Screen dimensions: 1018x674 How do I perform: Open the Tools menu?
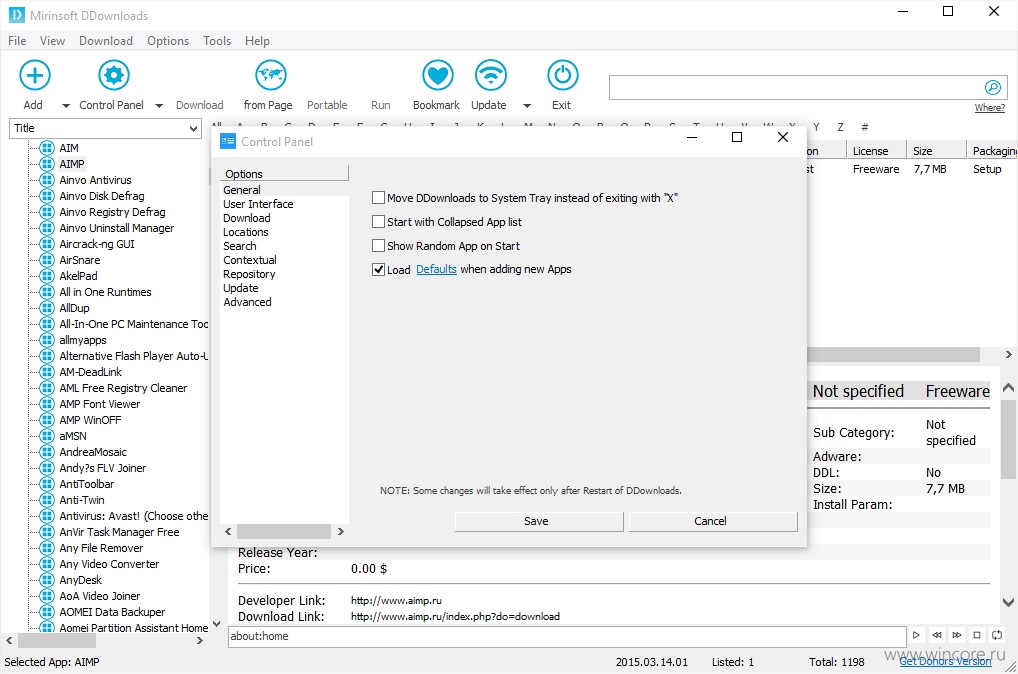coord(217,41)
